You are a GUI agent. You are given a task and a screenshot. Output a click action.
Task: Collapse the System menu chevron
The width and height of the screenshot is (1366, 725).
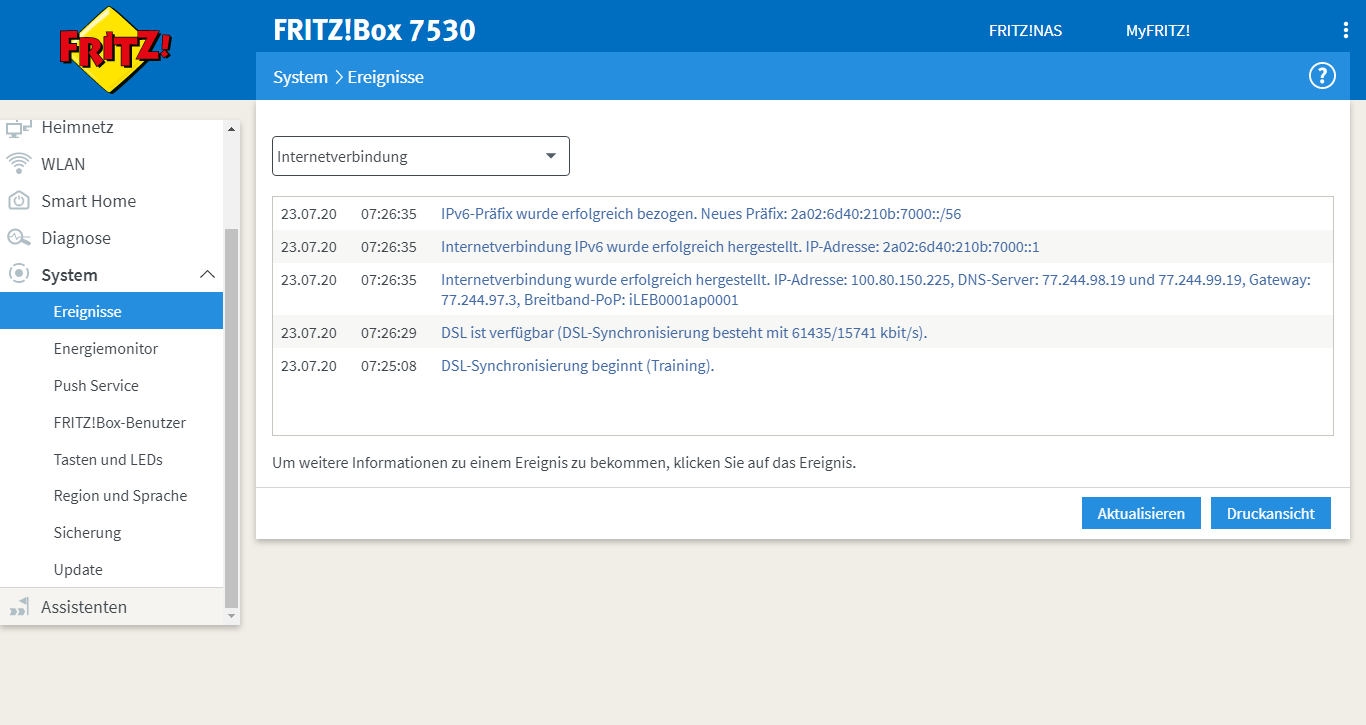click(x=207, y=275)
